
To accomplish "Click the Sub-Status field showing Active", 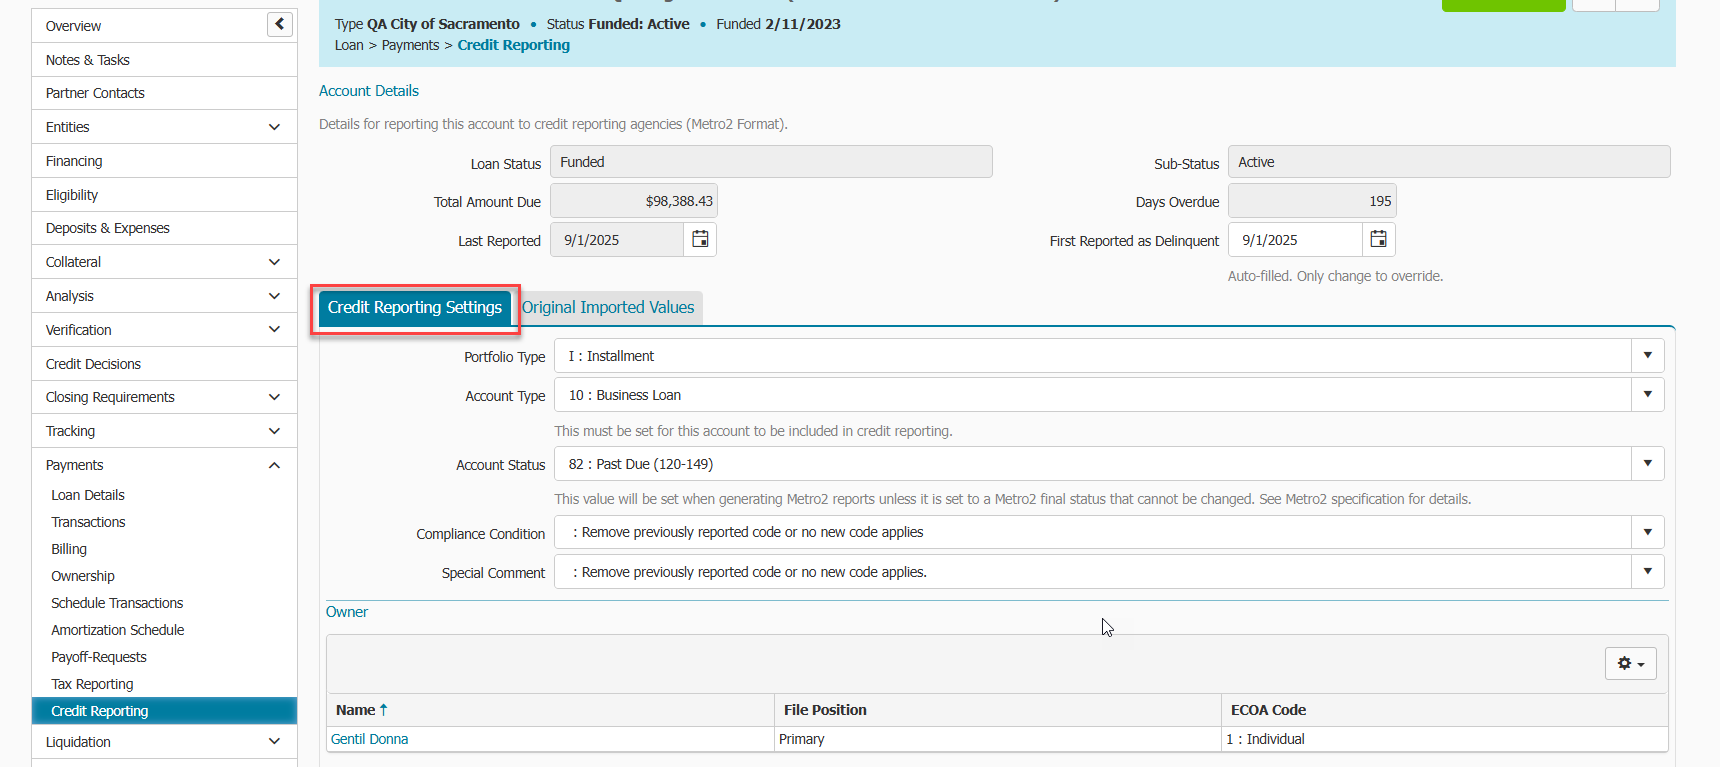I will [1449, 162].
